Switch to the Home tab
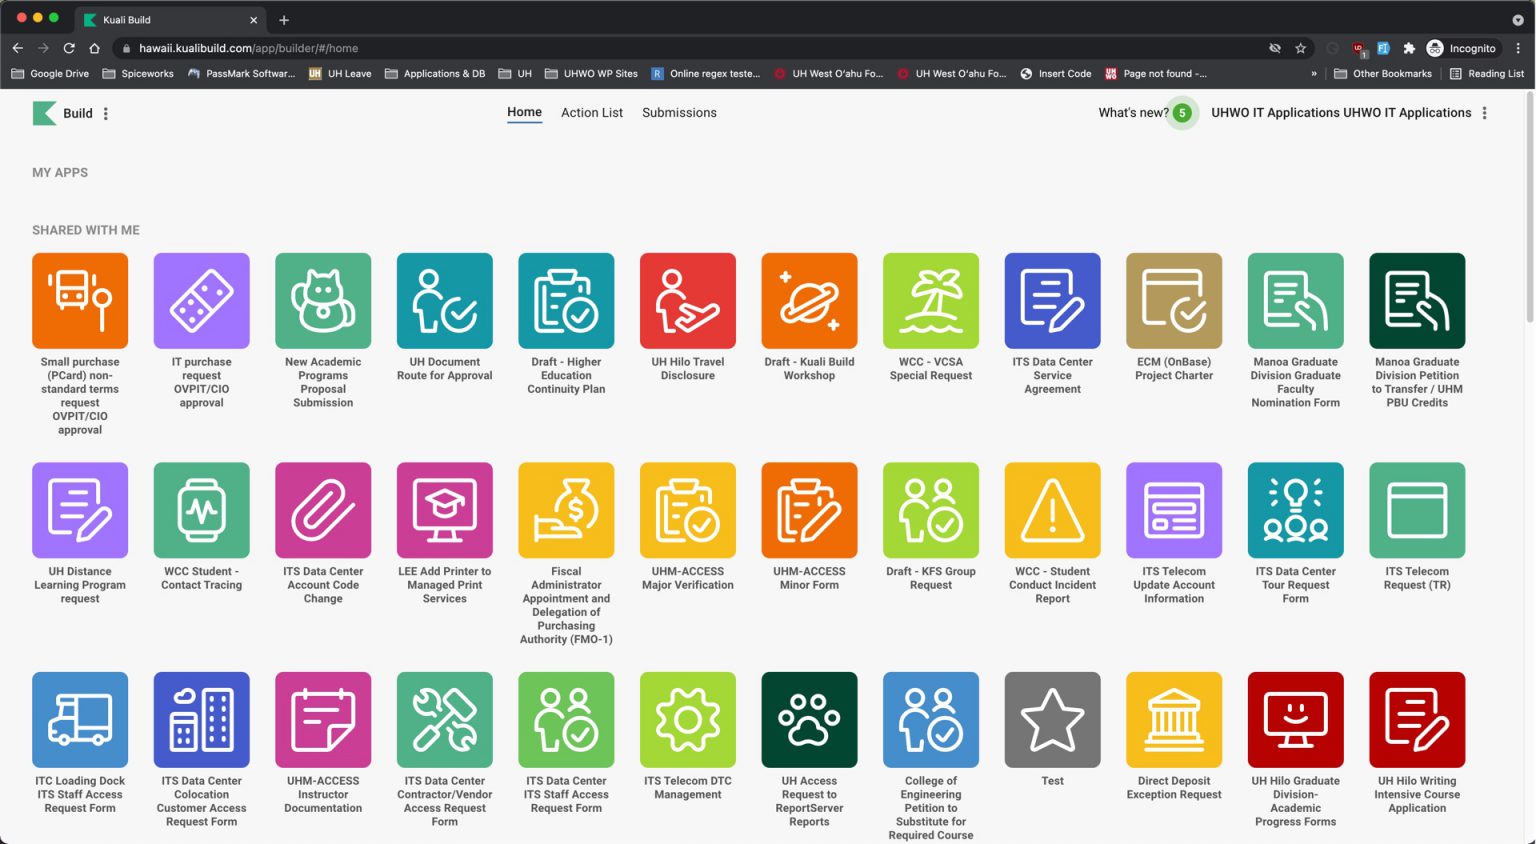 pyautogui.click(x=524, y=112)
